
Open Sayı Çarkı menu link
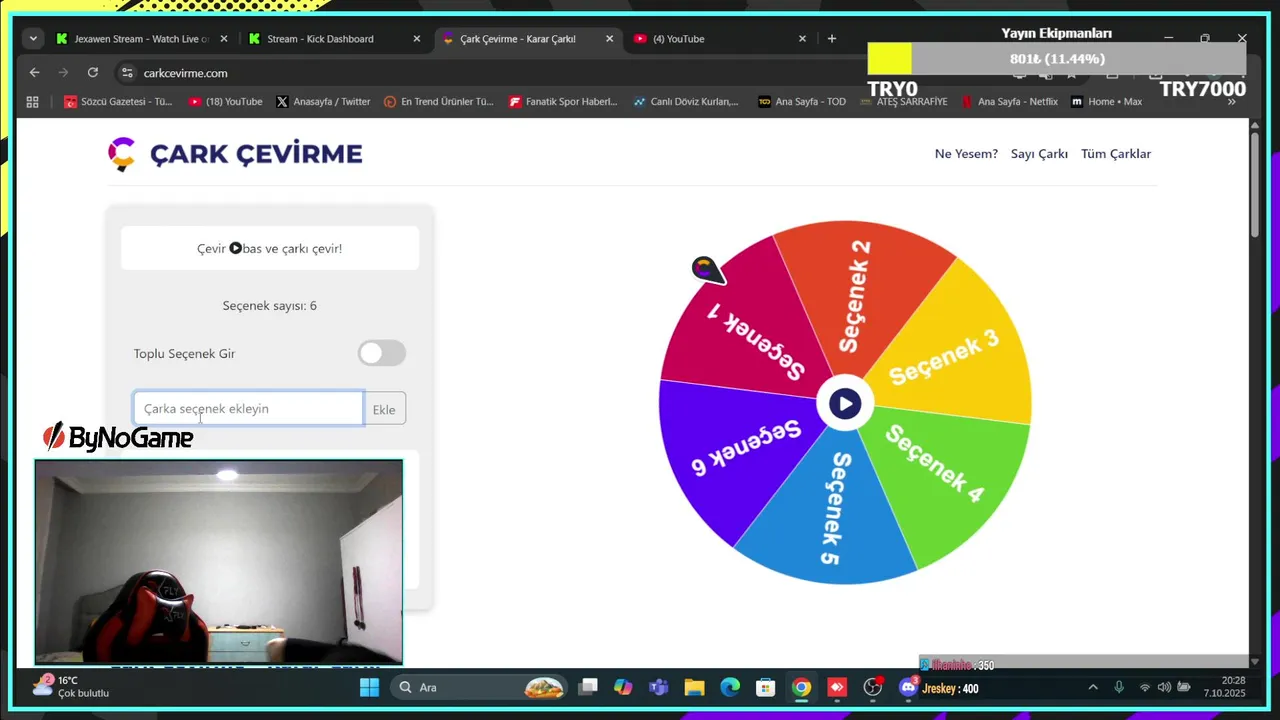(x=1039, y=154)
